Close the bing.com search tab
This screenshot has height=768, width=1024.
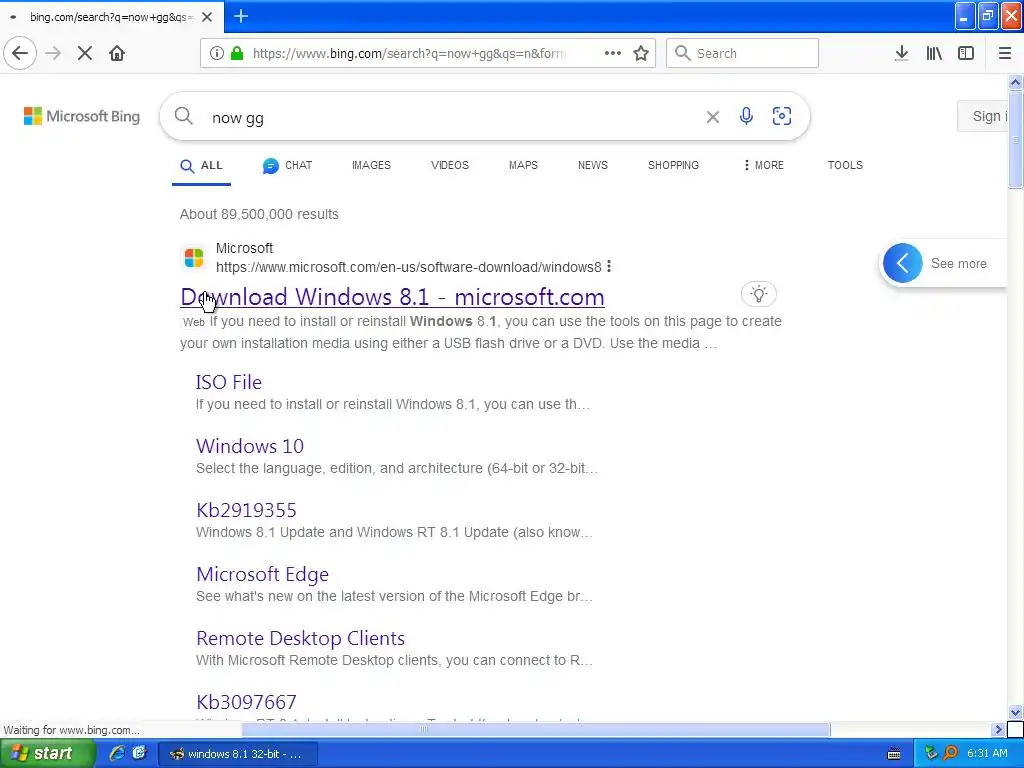click(x=207, y=17)
